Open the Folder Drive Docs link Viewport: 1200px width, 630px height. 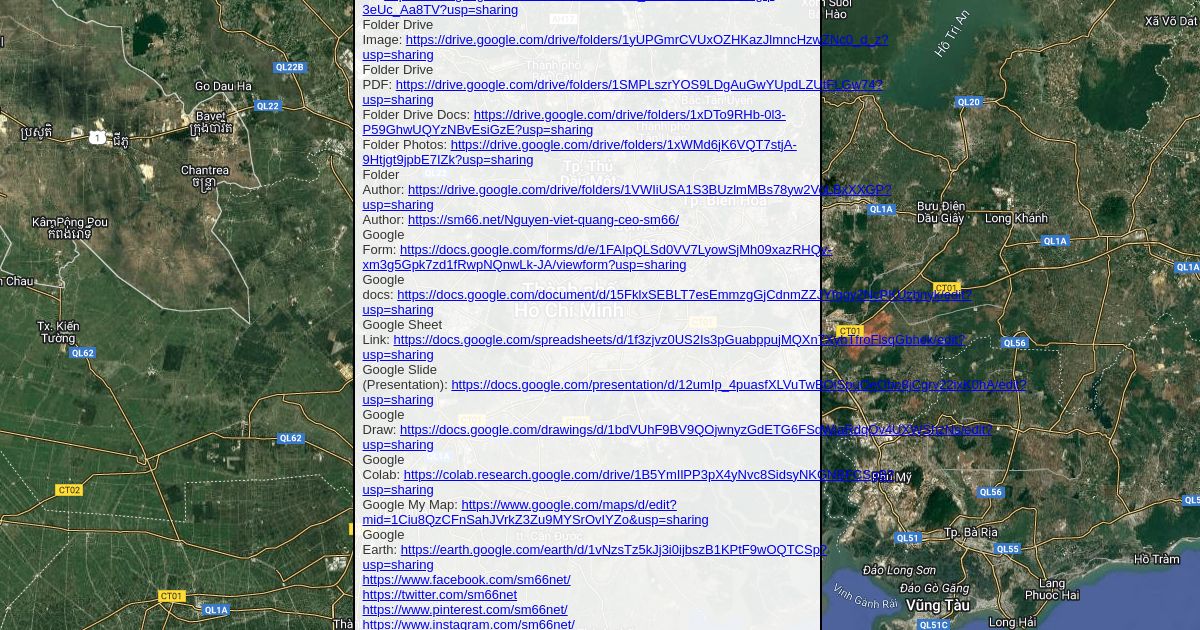629,115
